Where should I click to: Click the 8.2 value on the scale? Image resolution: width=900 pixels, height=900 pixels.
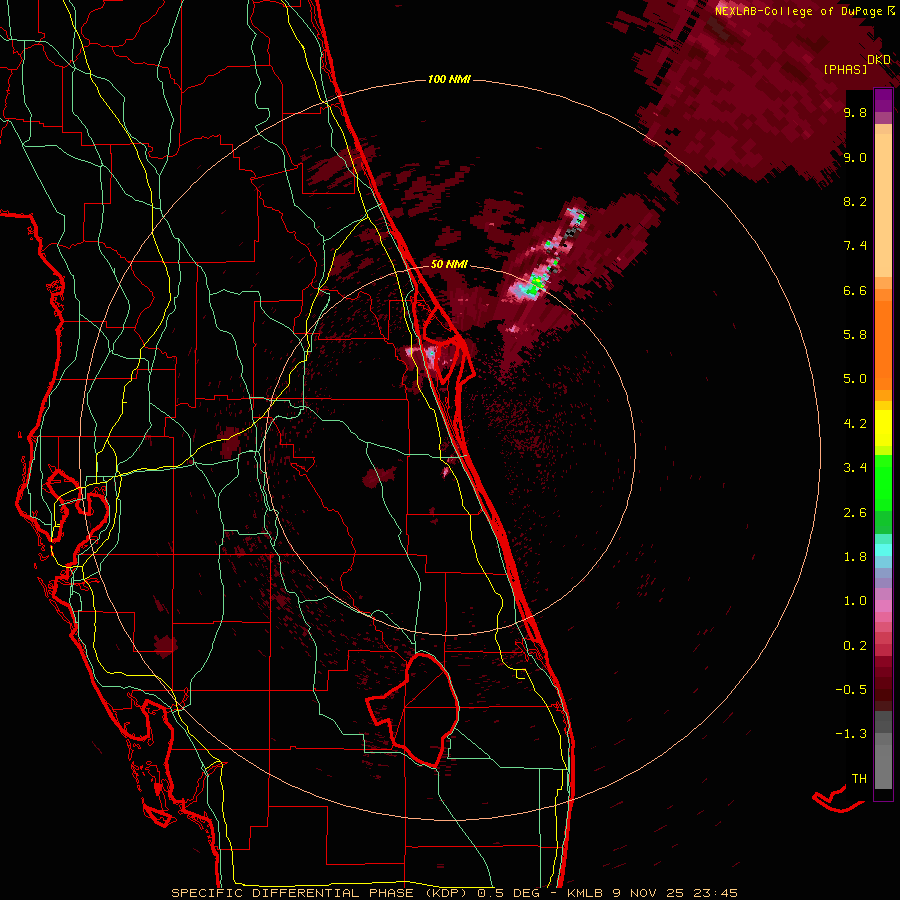click(x=855, y=201)
